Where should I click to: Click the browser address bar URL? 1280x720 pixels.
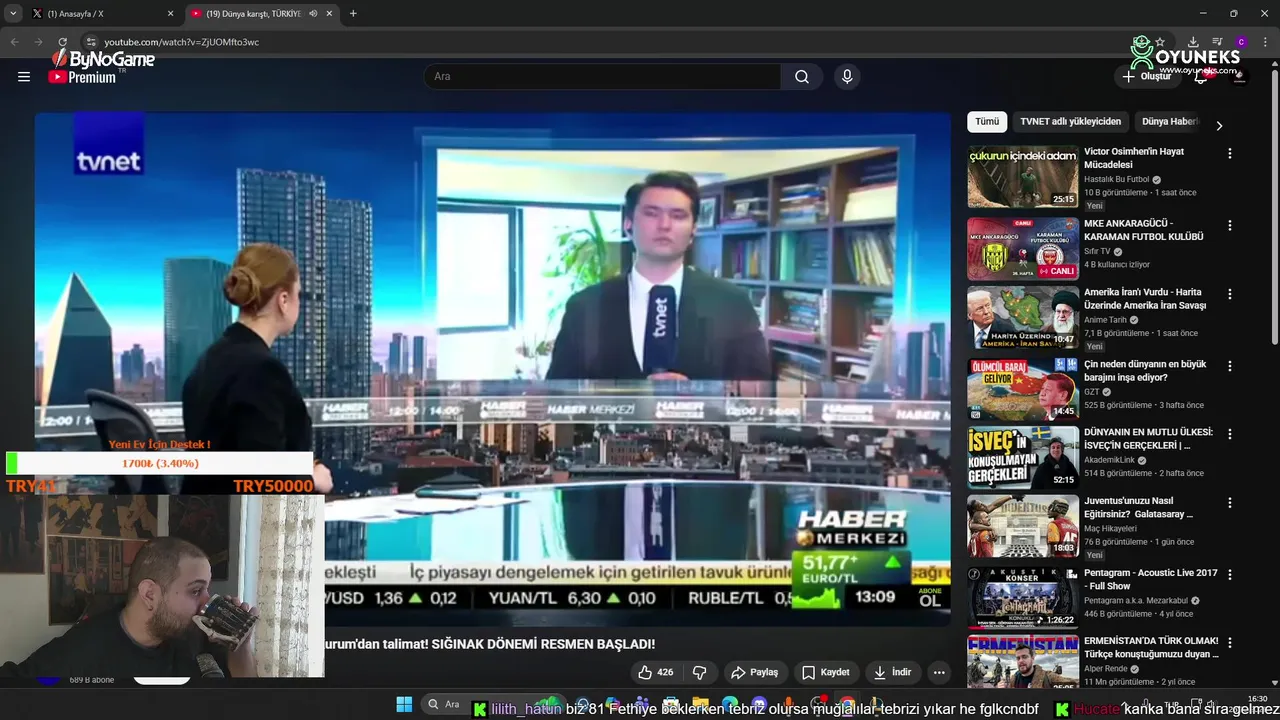point(182,42)
